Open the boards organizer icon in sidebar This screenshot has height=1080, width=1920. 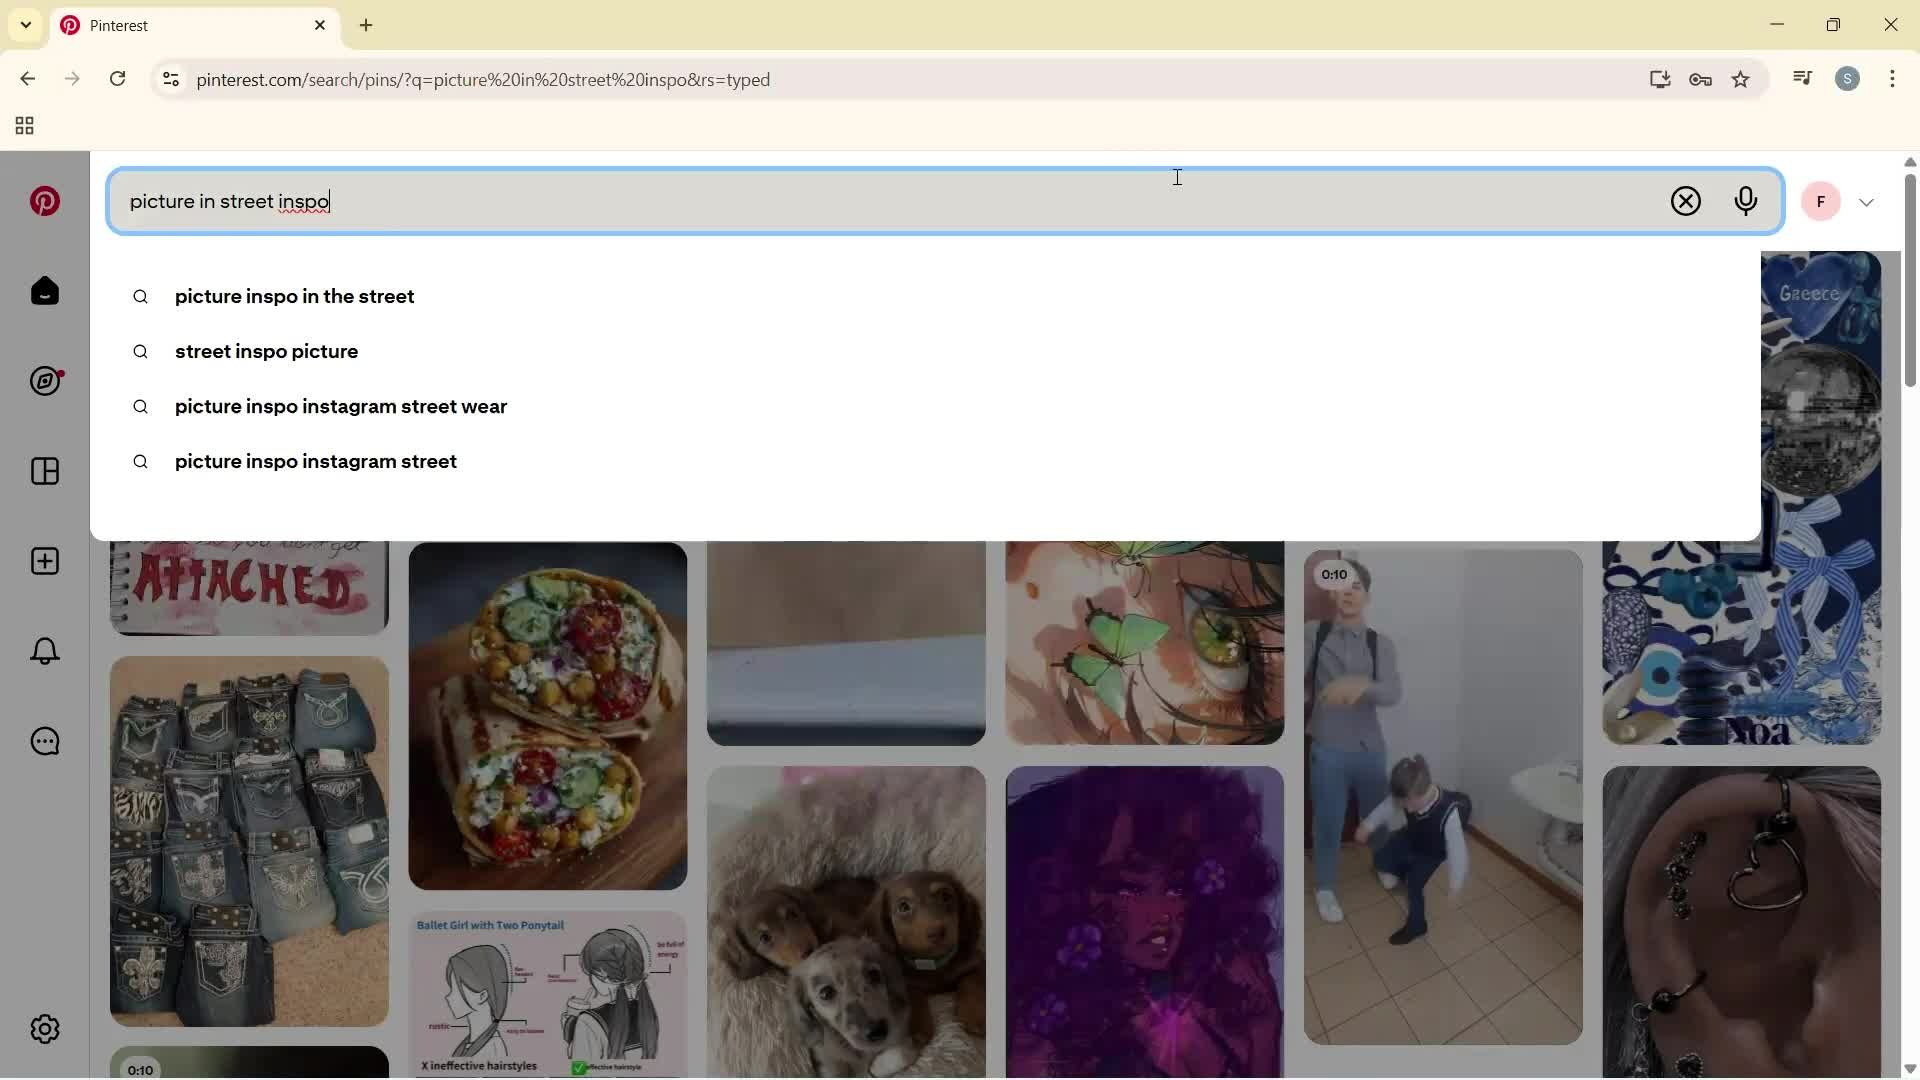pyautogui.click(x=44, y=470)
